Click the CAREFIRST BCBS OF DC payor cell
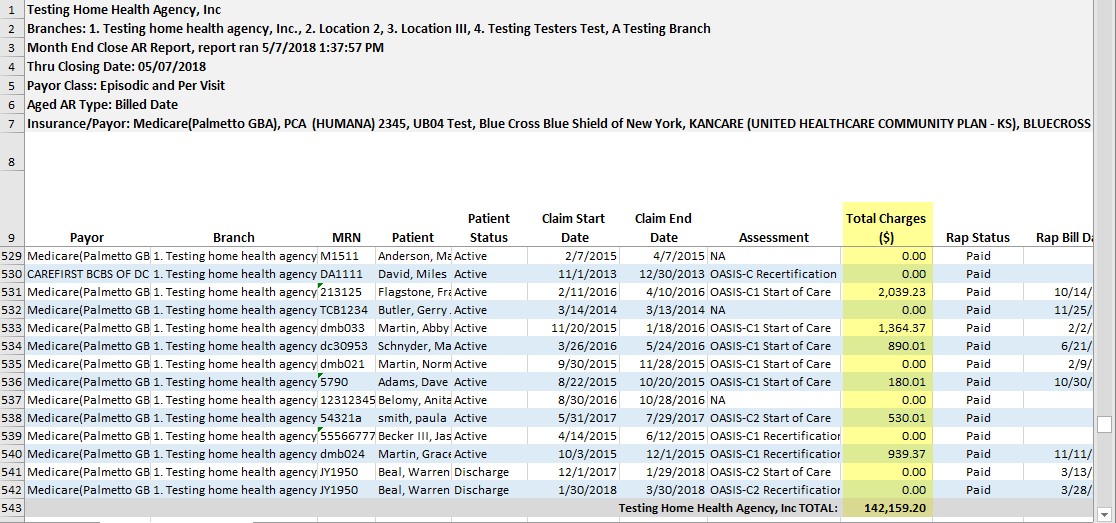The height and width of the screenshot is (523, 1116). pyautogui.click(x=88, y=274)
